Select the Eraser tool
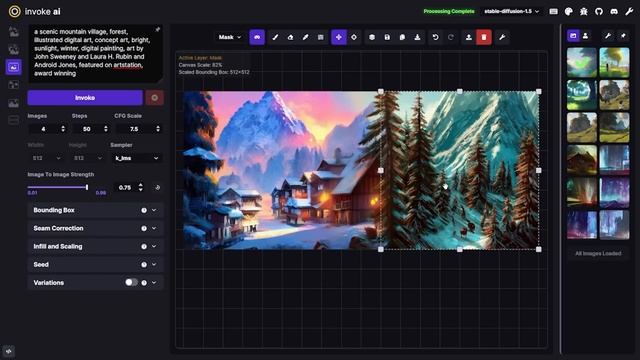The height and width of the screenshot is (360, 640). point(290,37)
